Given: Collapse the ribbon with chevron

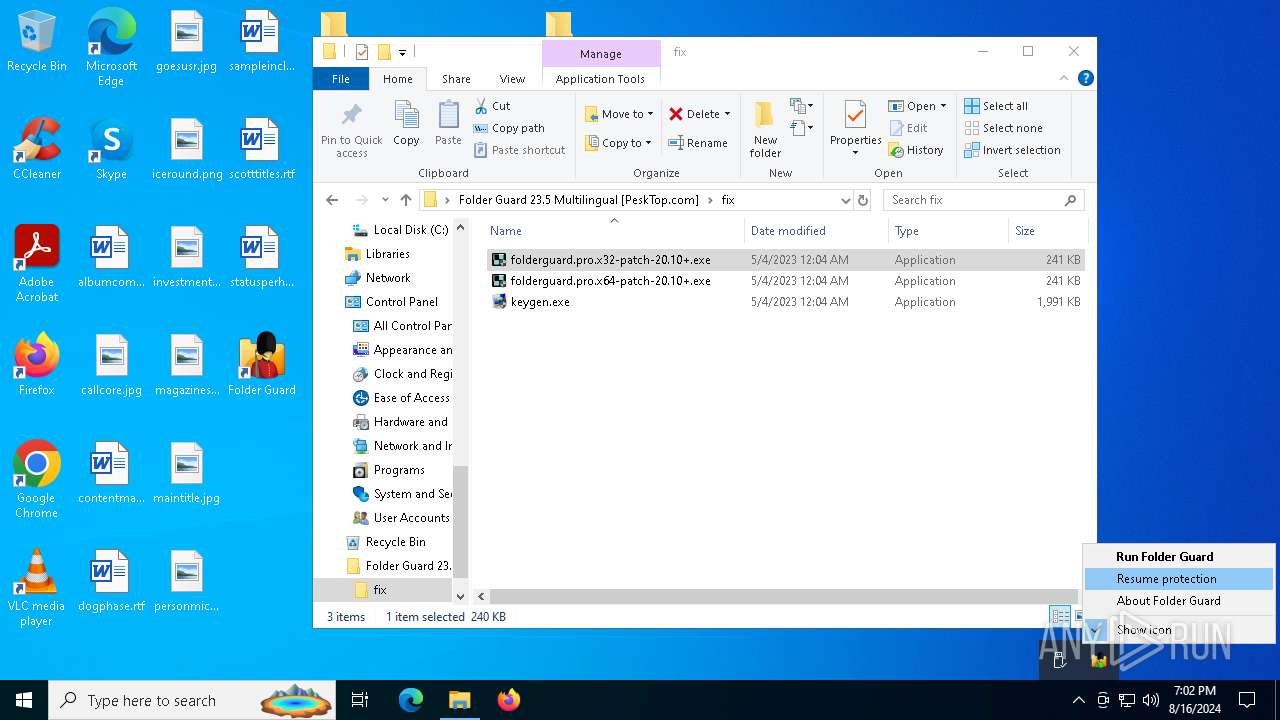Looking at the screenshot, I should tap(1064, 78).
